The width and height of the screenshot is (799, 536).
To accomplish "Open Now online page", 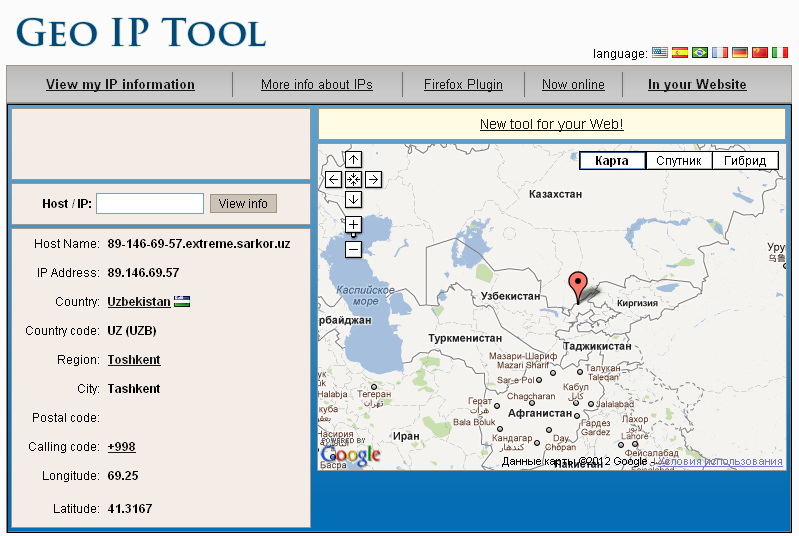I will point(573,85).
